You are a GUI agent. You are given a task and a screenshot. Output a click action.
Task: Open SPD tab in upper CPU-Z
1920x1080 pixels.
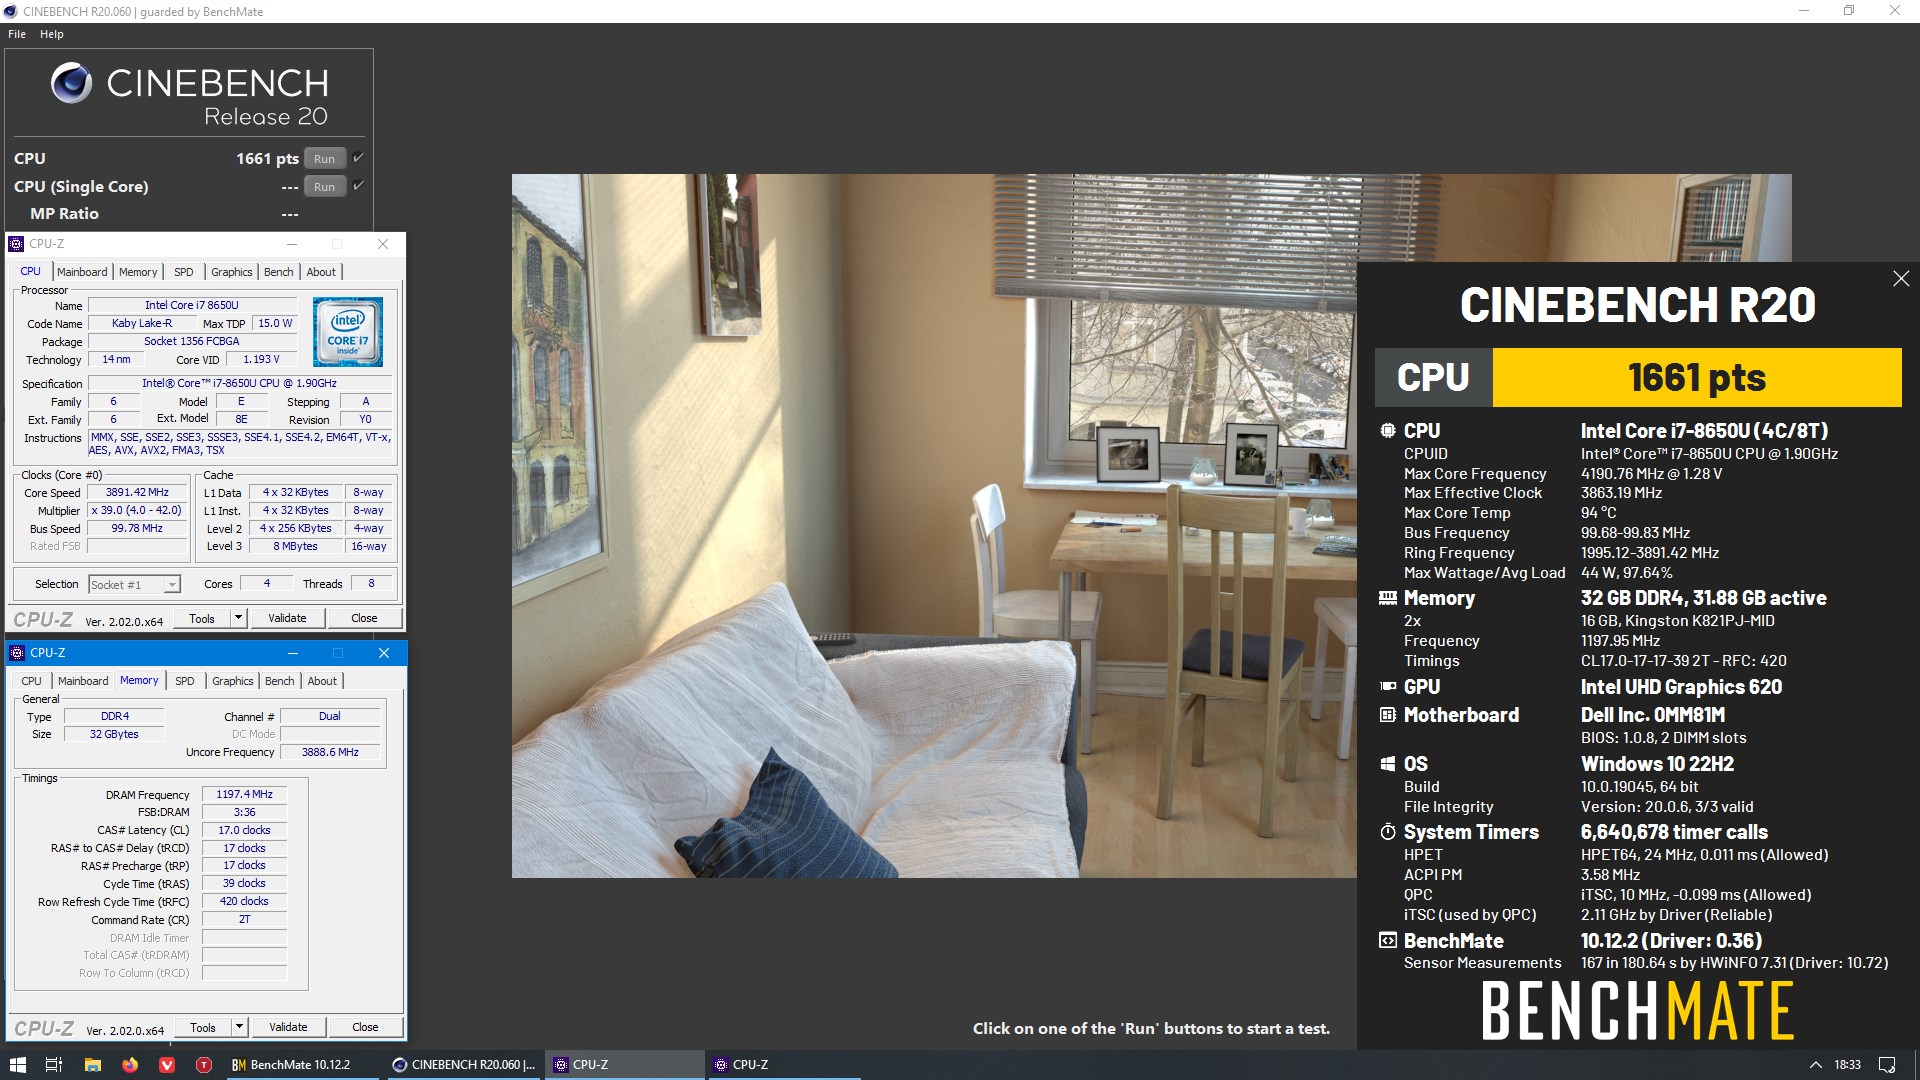point(184,272)
